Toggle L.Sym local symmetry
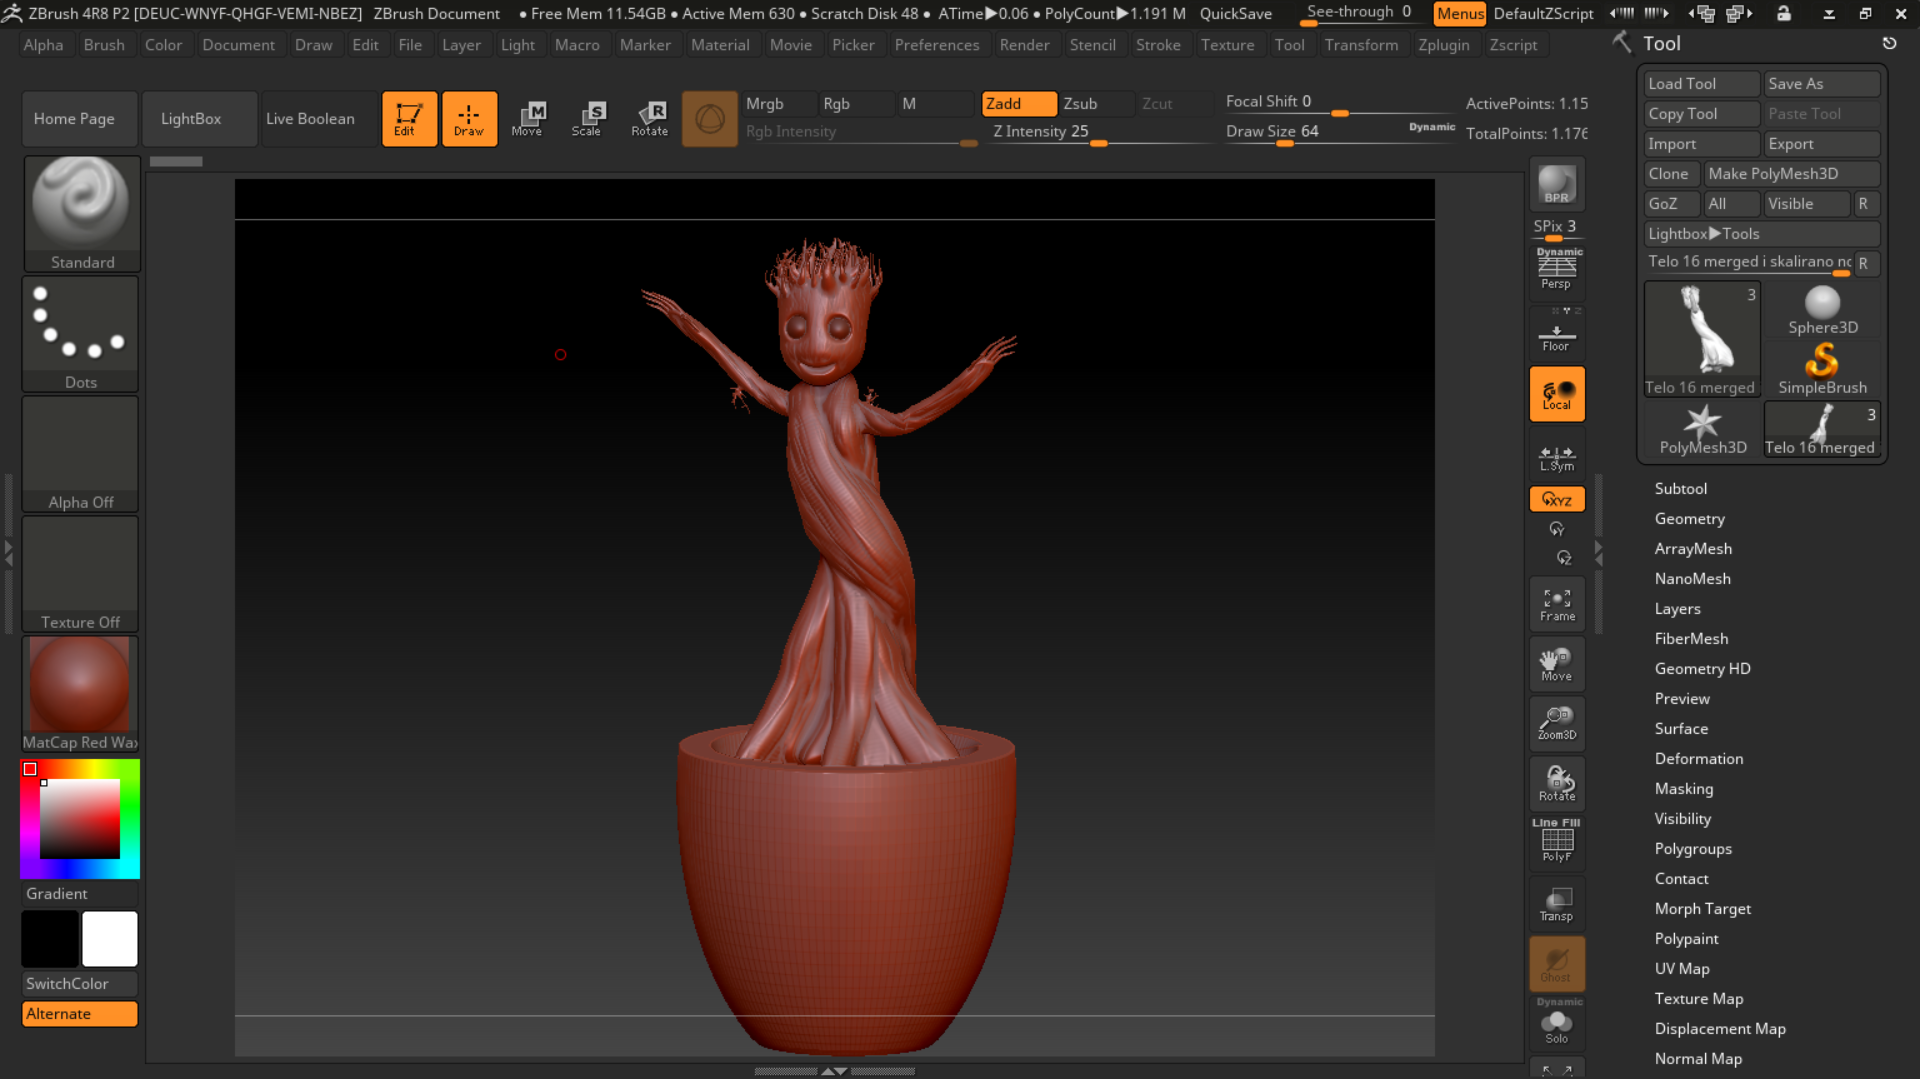 (x=1556, y=455)
